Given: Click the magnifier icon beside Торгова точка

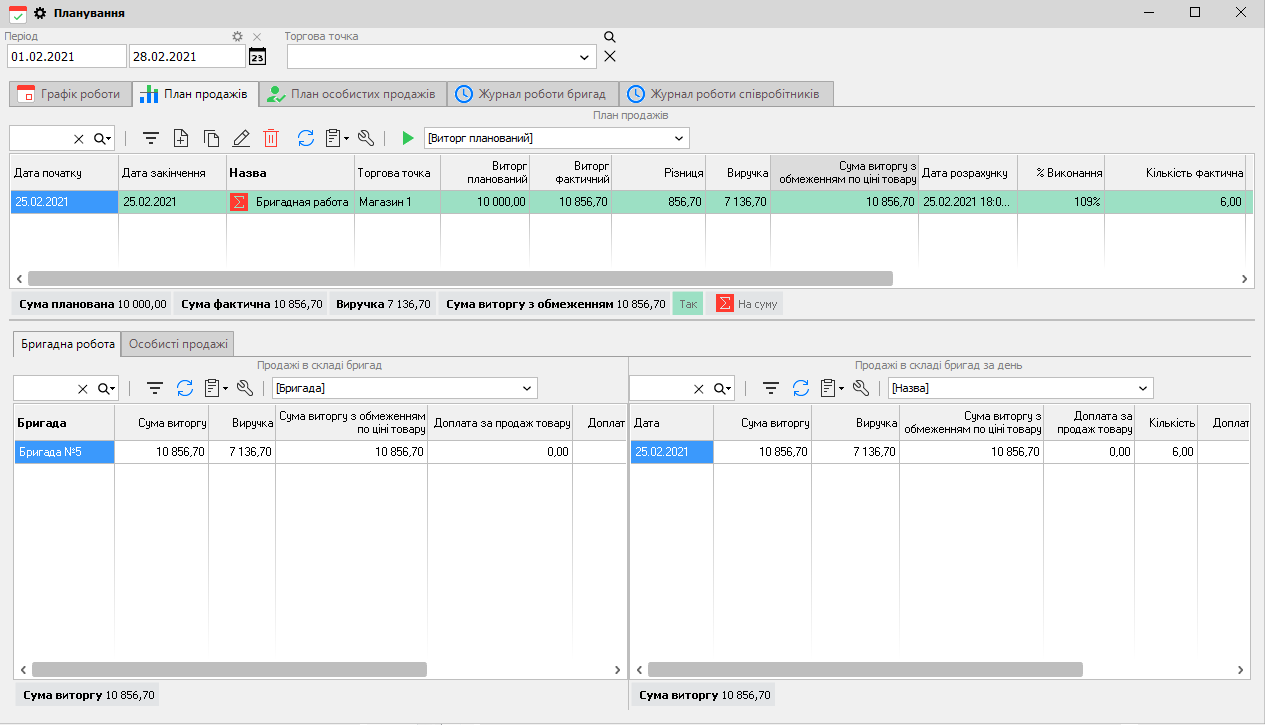Looking at the screenshot, I should tap(610, 37).
